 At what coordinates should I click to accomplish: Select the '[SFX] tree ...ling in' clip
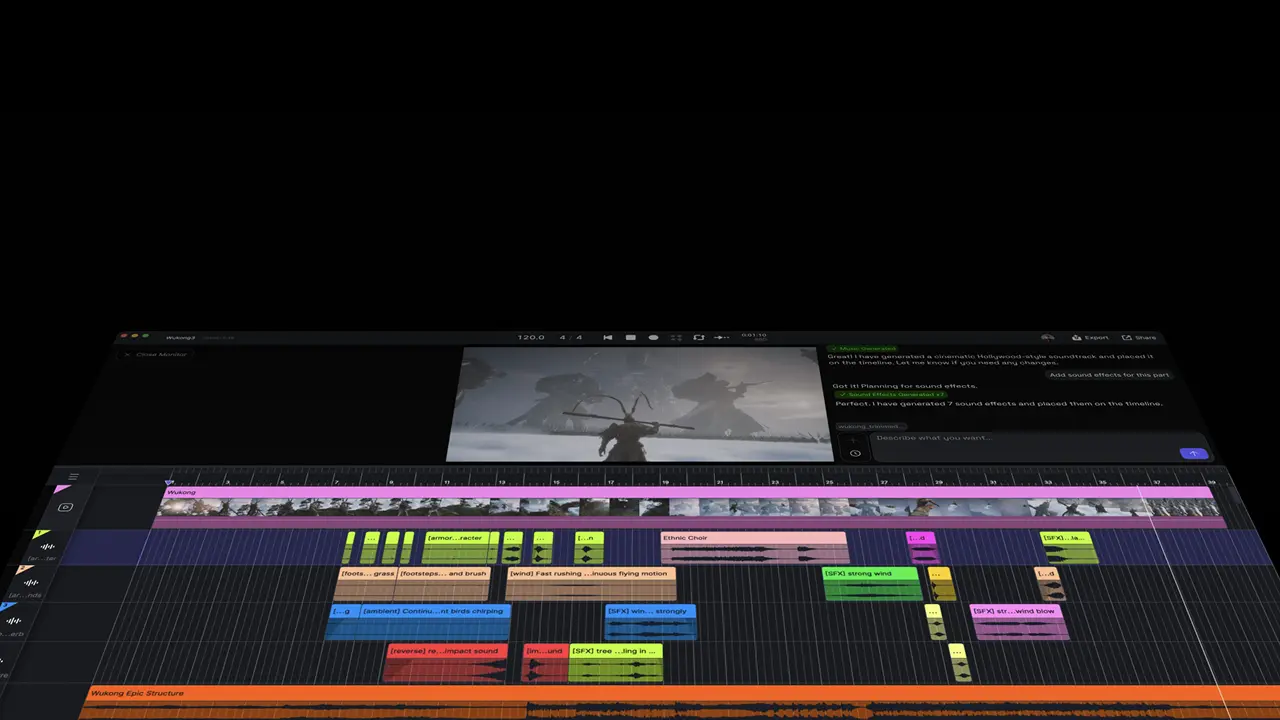pyautogui.click(x=616, y=663)
